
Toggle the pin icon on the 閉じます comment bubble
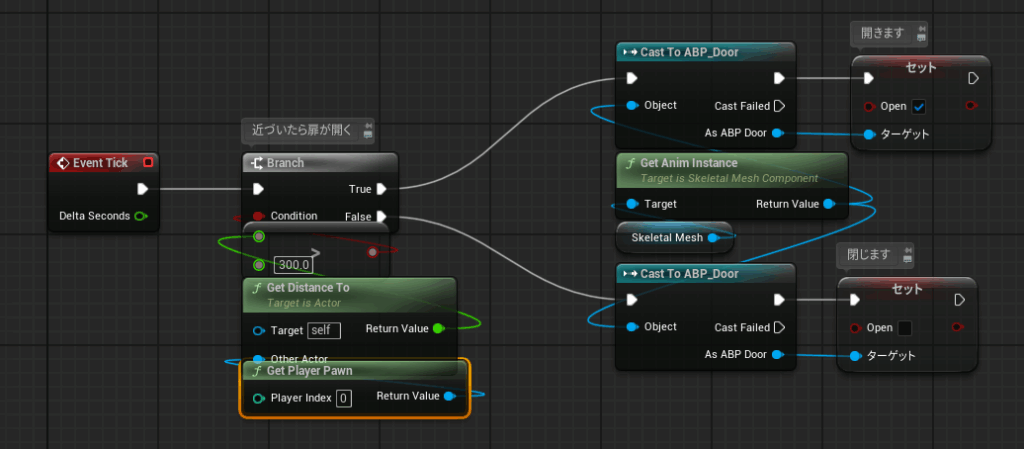pos(908,250)
